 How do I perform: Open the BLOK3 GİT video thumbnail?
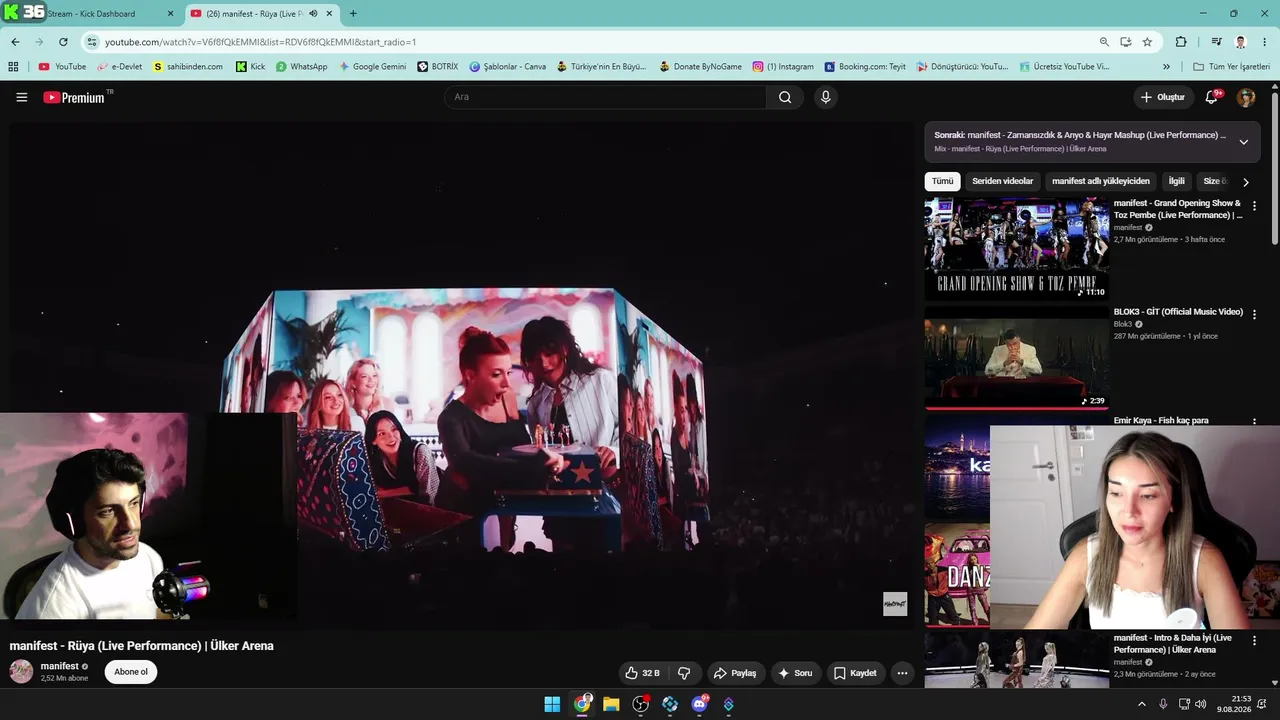coord(1016,357)
